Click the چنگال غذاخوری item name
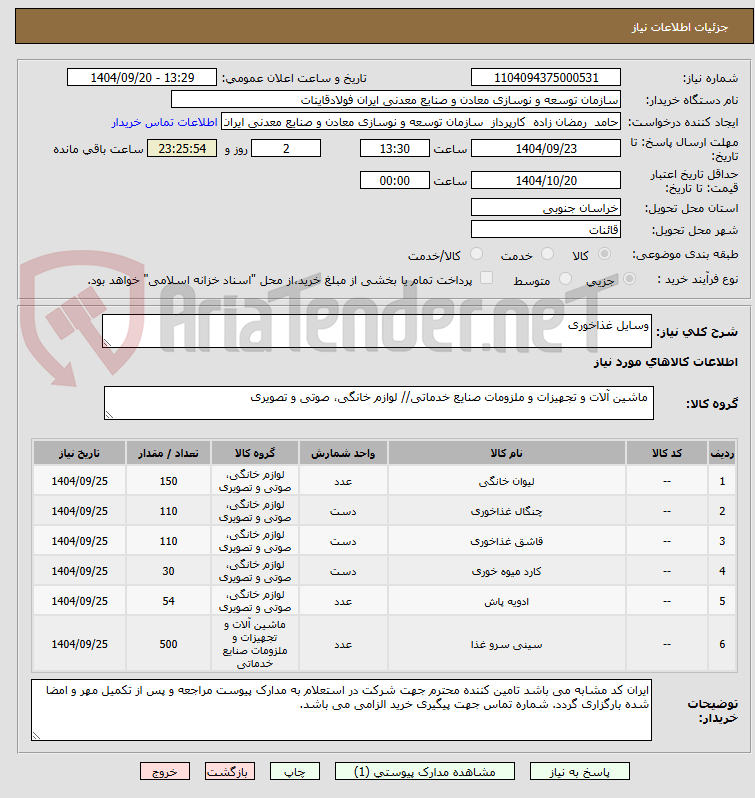Image resolution: width=755 pixels, height=798 pixels. (x=506, y=511)
